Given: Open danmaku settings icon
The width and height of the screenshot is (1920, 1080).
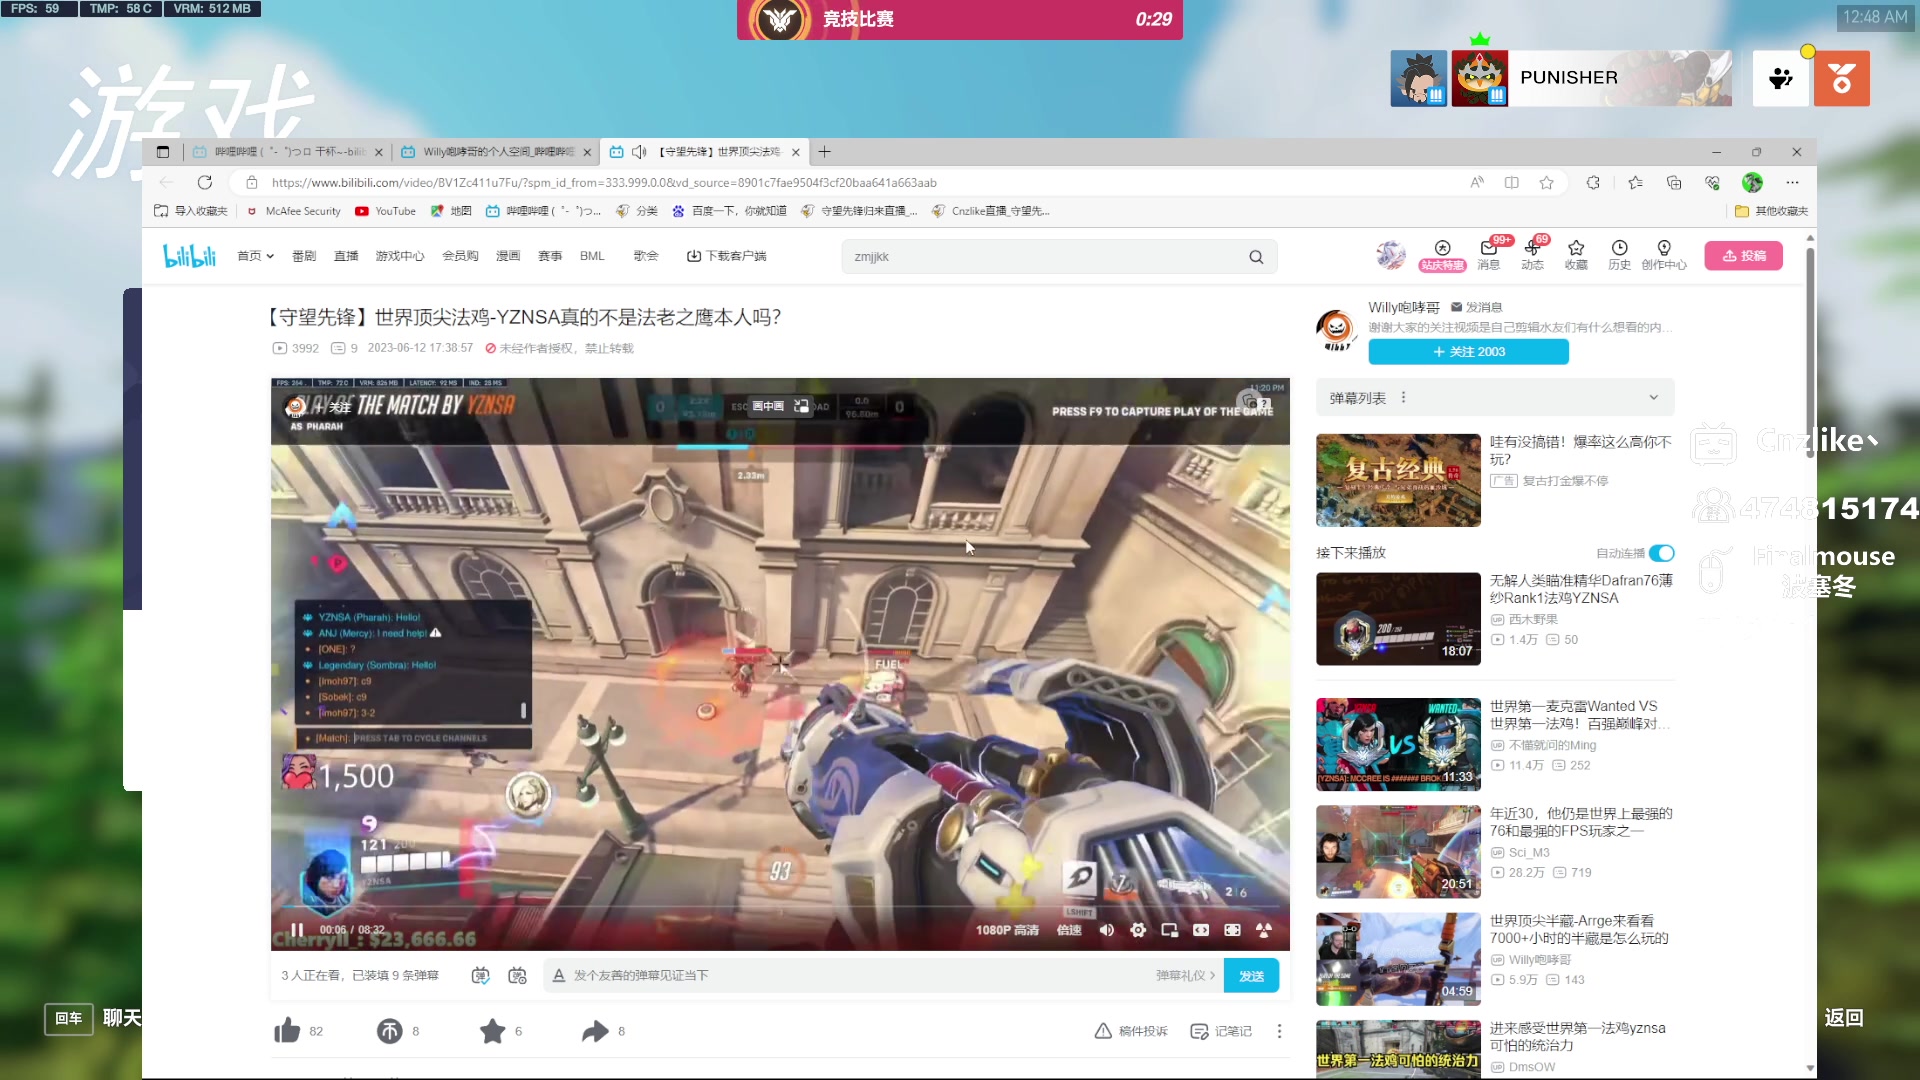Looking at the screenshot, I should 517,975.
